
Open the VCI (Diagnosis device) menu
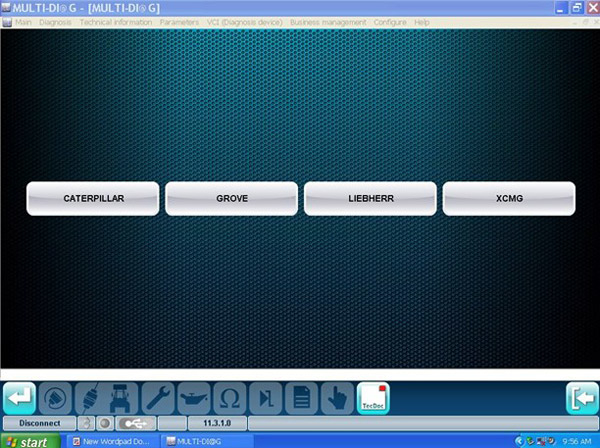pyautogui.click(x=245, y=22)
